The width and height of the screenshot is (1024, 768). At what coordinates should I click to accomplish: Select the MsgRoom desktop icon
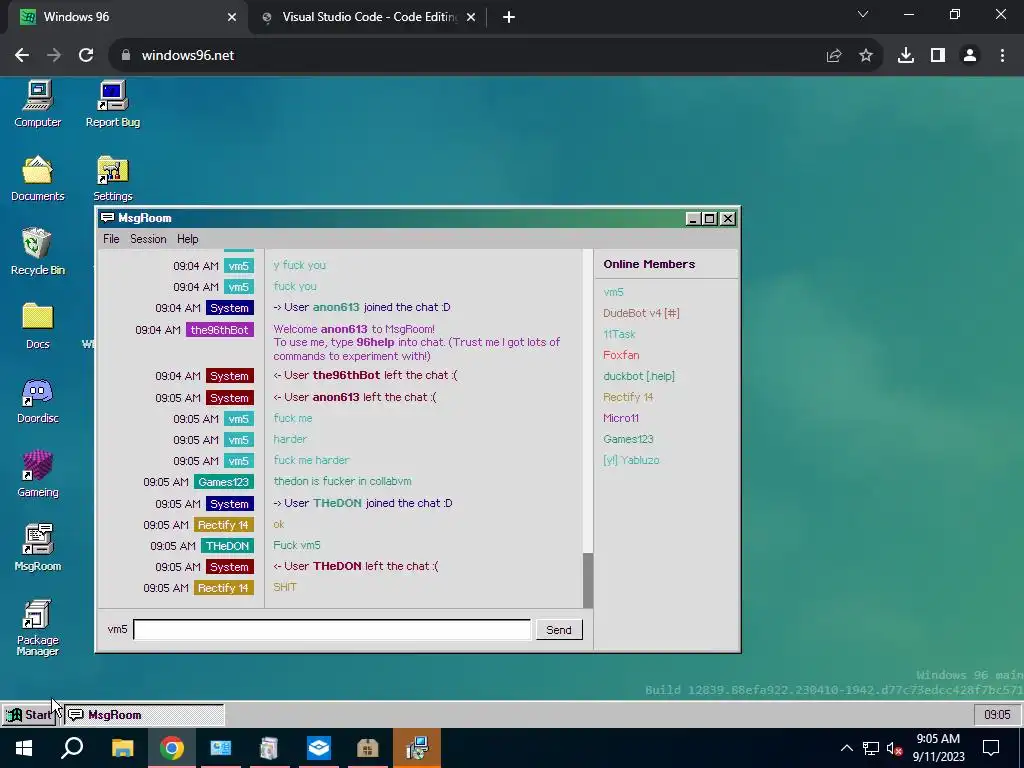(38, 547)
